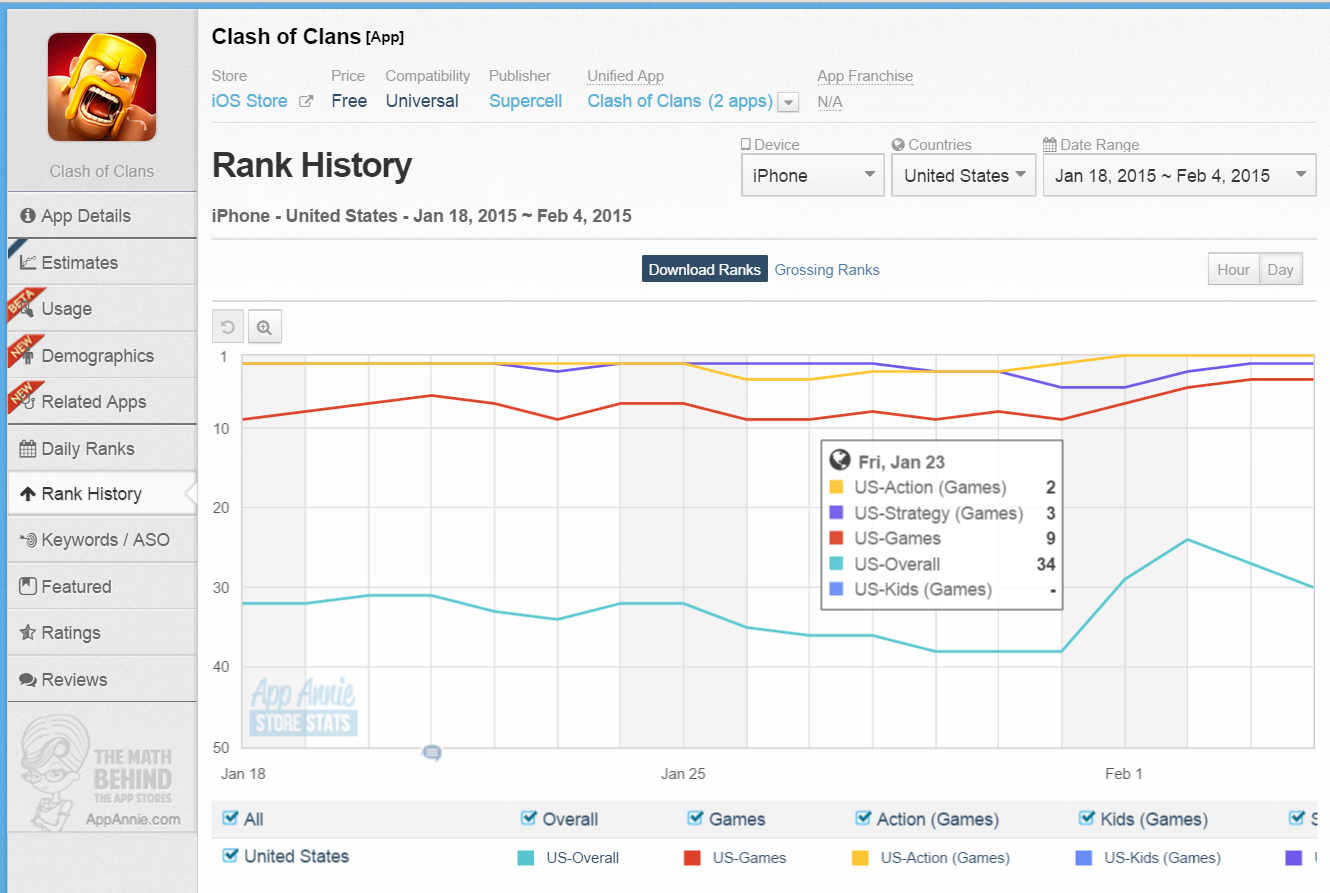Toggle the Overall category checkbox

pyautogui.click(x=529, y=818)
